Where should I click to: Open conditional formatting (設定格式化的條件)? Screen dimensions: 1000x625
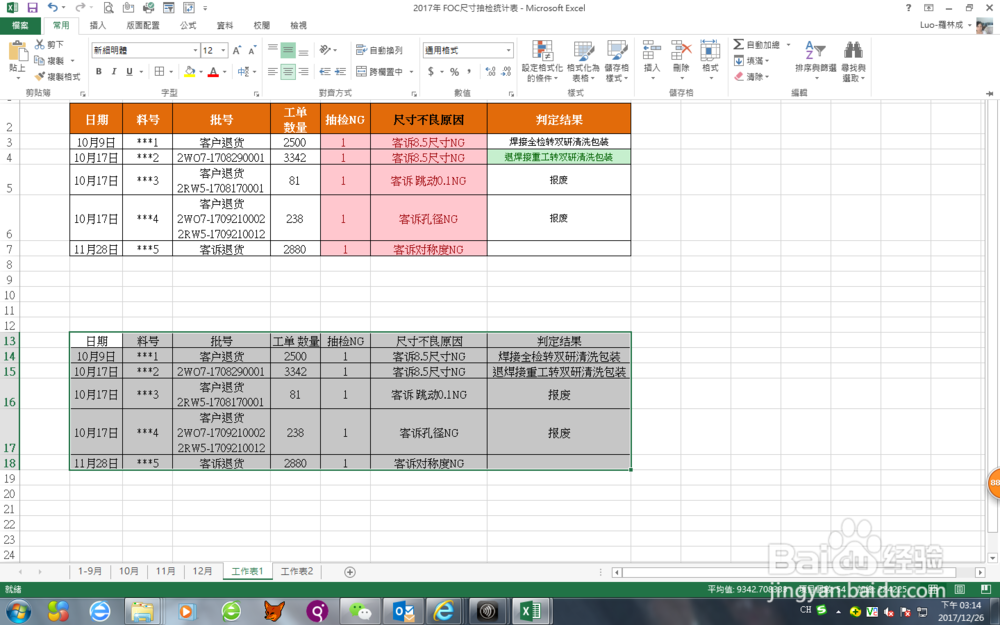tap(542, 61)
